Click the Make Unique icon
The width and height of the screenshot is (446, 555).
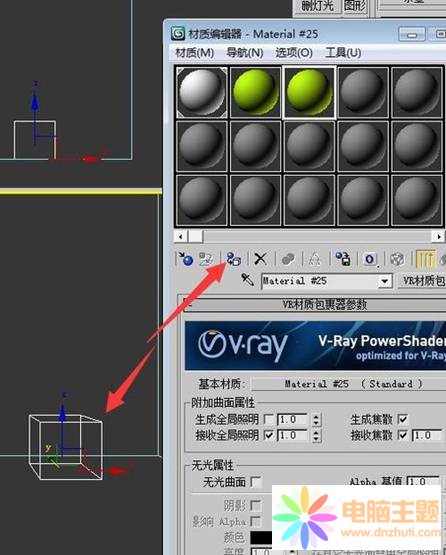(x=314, y=259)
